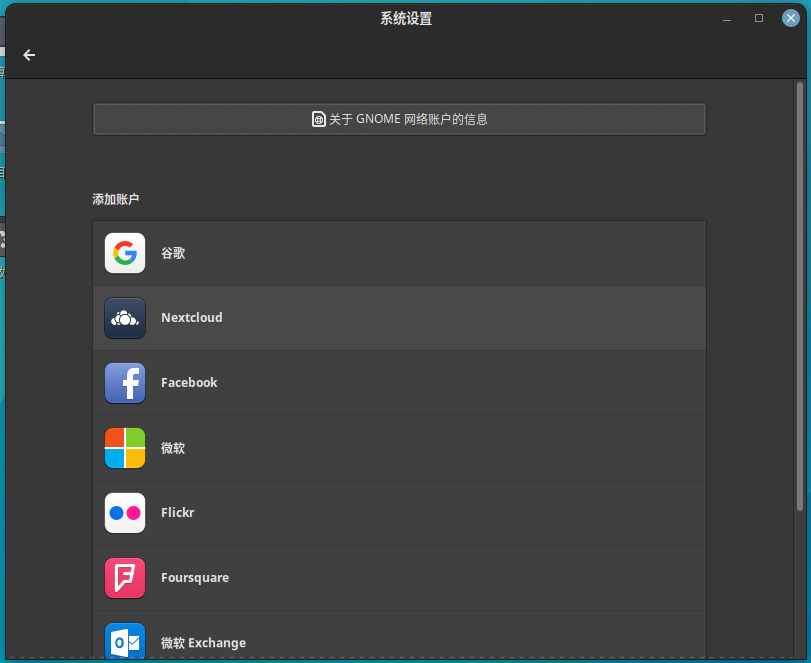This screenshot has height=663, width=811.
Task: Go back using the left arrow
Action: (x=29, y=55)
